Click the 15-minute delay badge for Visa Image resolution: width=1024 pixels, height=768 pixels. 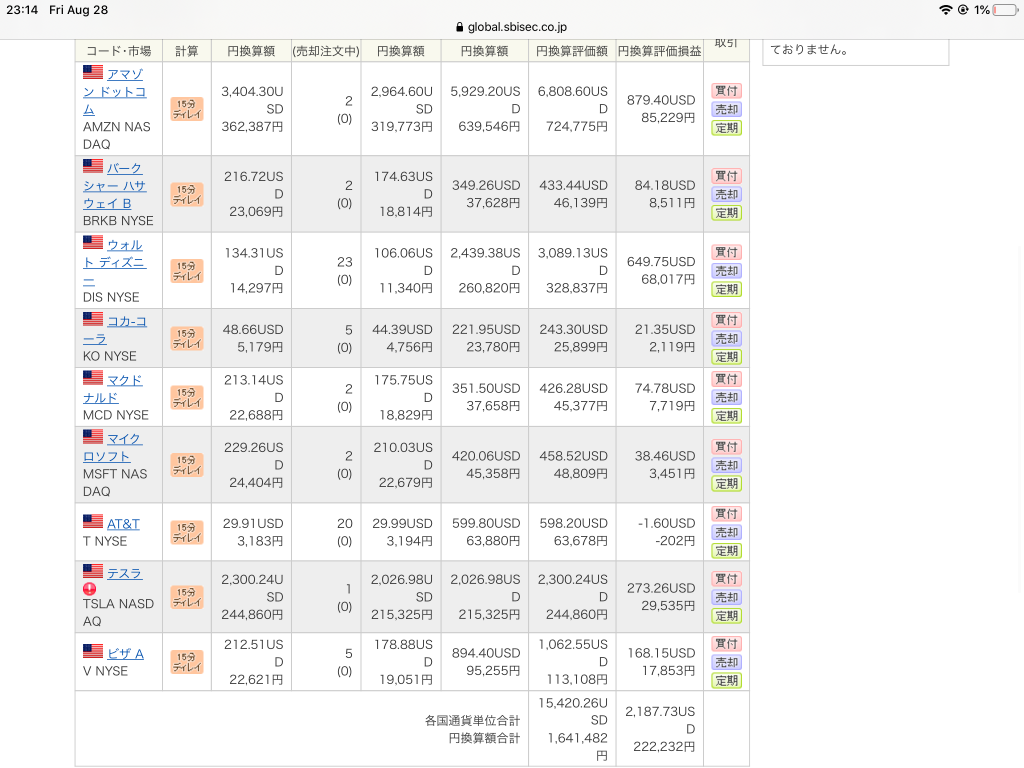pos(187,662)
